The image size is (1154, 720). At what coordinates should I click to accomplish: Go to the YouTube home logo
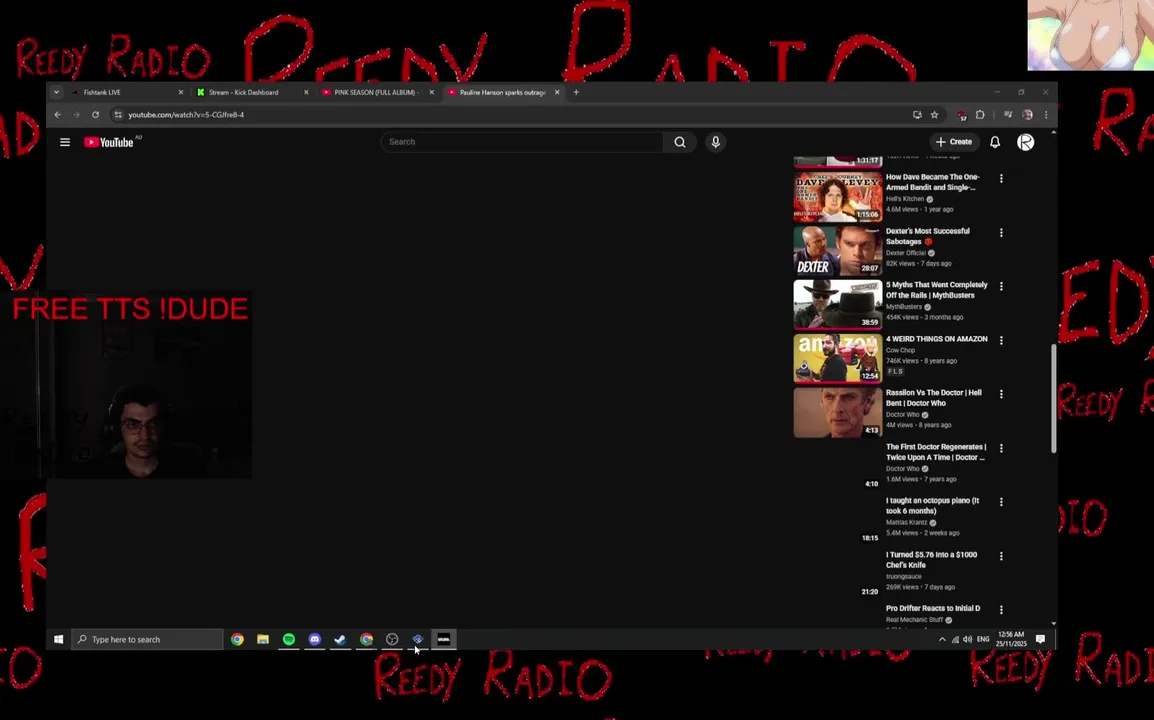(109, 142)
